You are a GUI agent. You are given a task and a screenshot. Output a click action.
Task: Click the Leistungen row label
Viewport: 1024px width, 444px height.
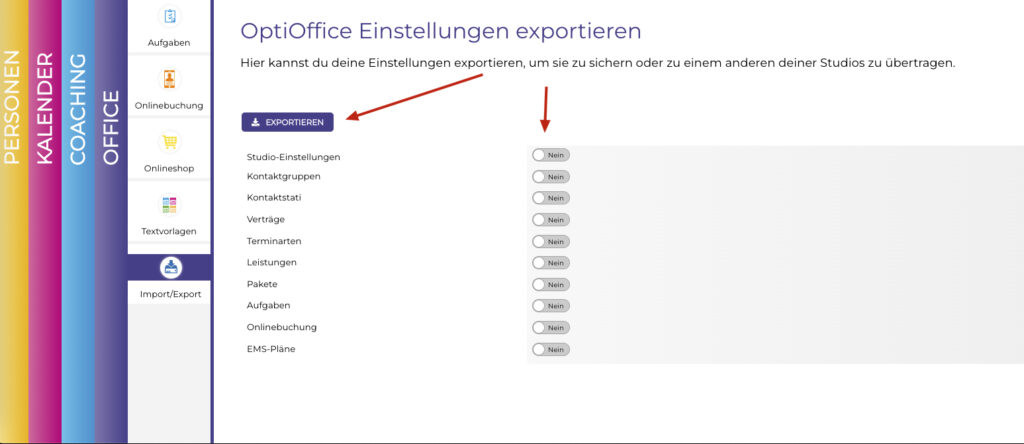point(272,262)
